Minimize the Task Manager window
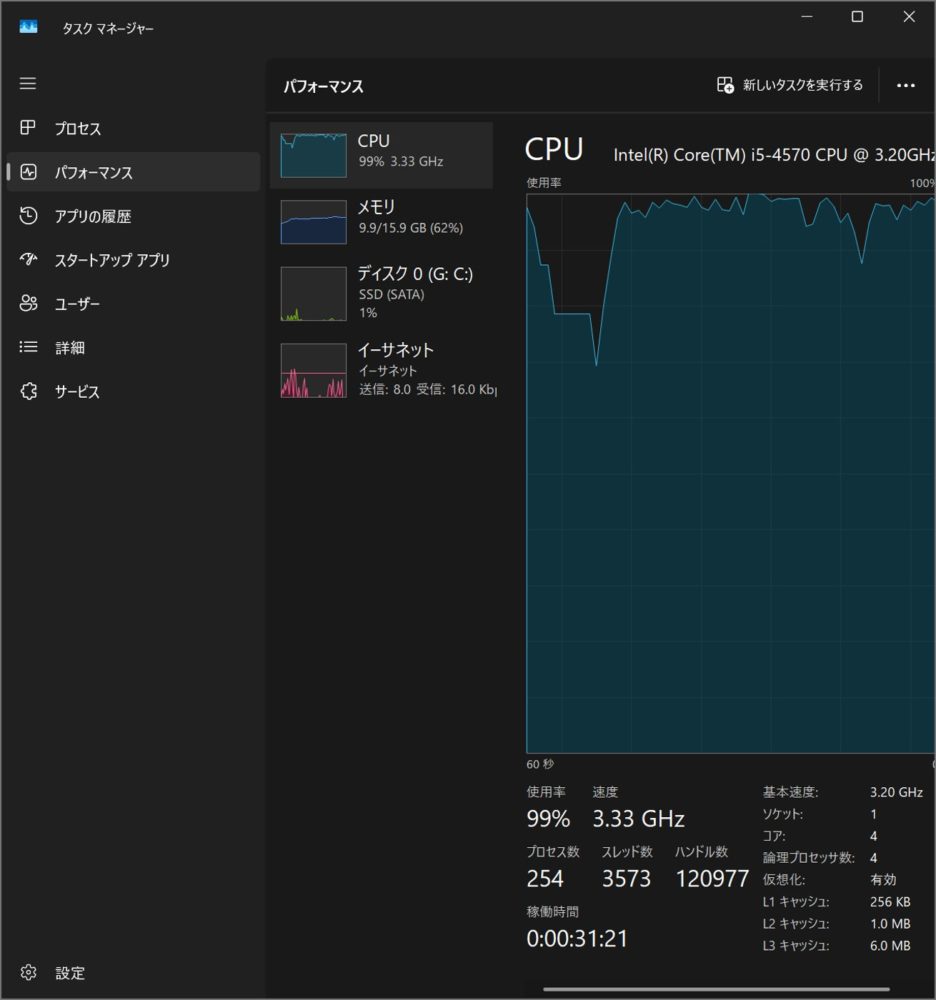 pos(807,17)
